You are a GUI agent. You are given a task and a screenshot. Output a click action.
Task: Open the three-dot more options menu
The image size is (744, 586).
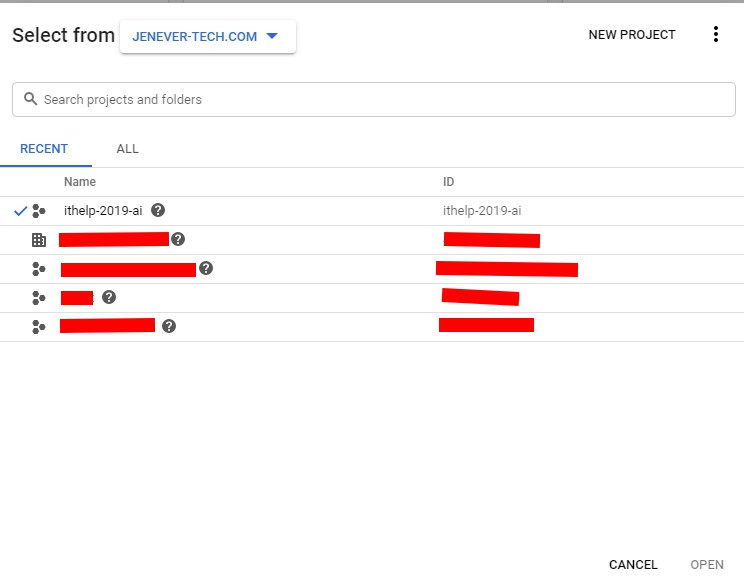[715, 35]
